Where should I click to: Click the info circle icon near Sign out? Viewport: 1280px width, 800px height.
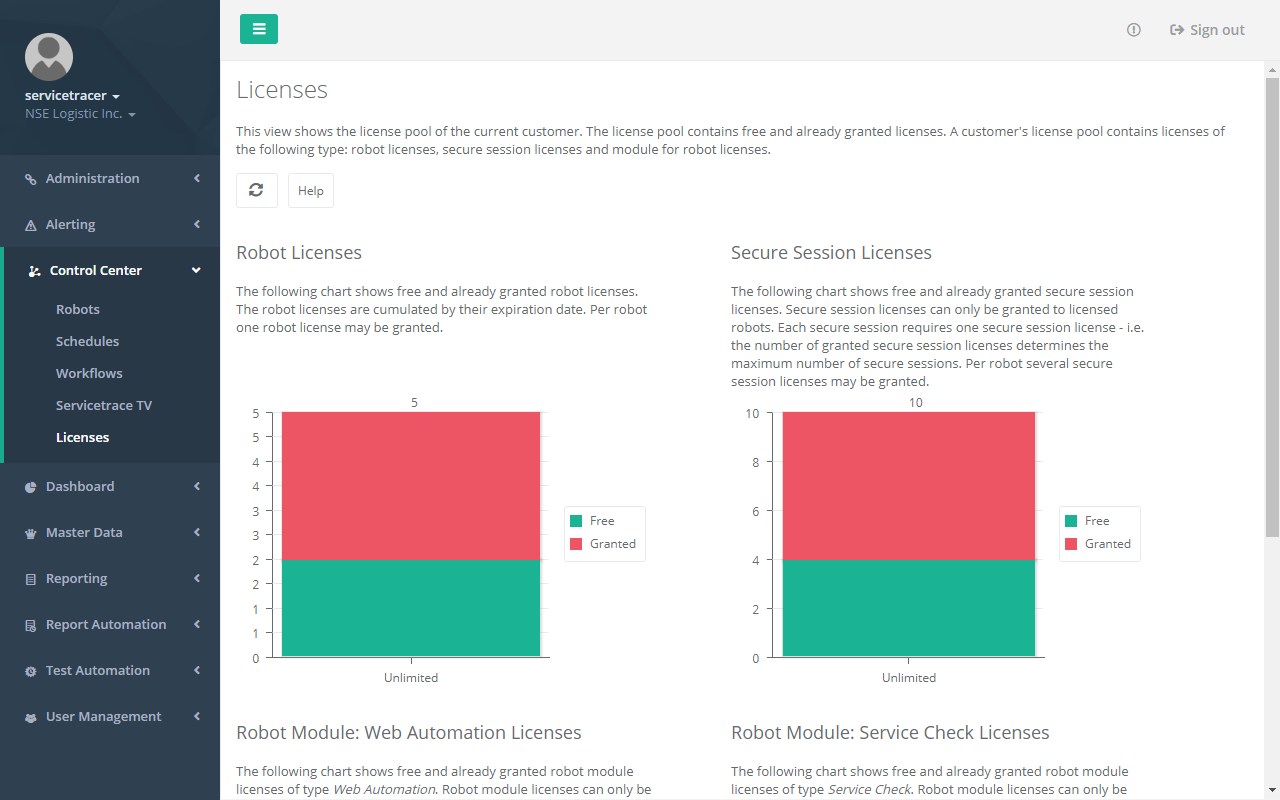[x=1133, y=30]
